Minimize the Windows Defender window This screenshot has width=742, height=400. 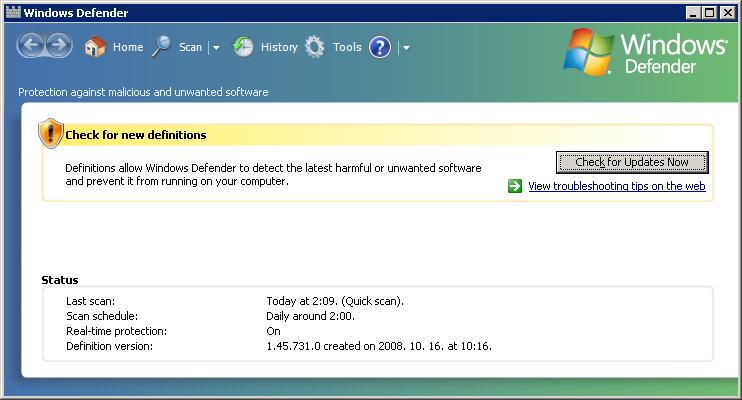(x=693, y=13)
